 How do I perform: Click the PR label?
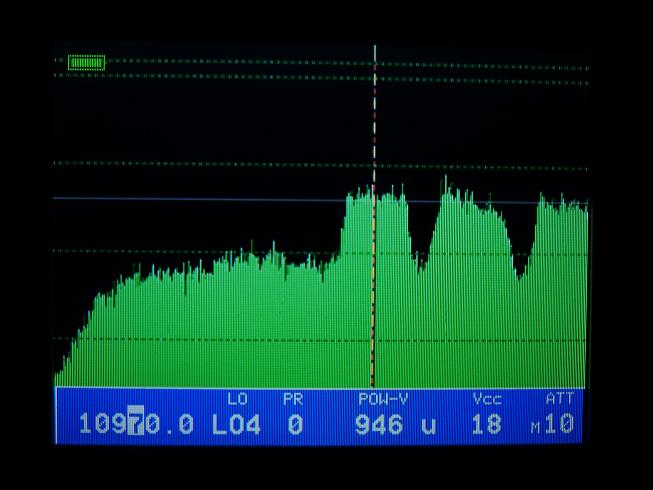tap(293, 399)
